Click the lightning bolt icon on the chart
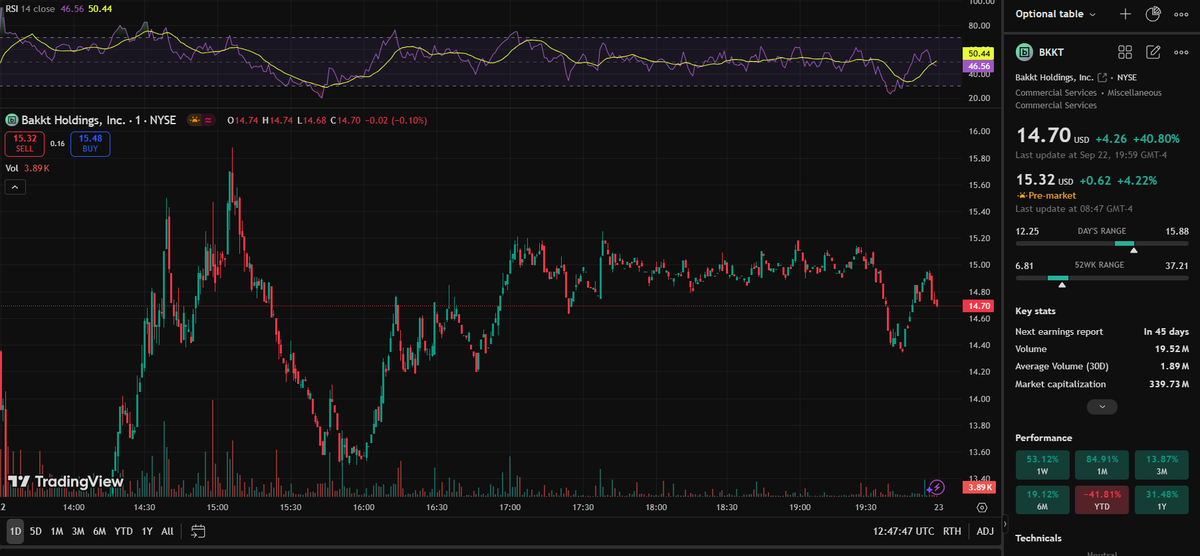Image resolution: width=1200 pixels, height=556 pixels. (936, 487)
